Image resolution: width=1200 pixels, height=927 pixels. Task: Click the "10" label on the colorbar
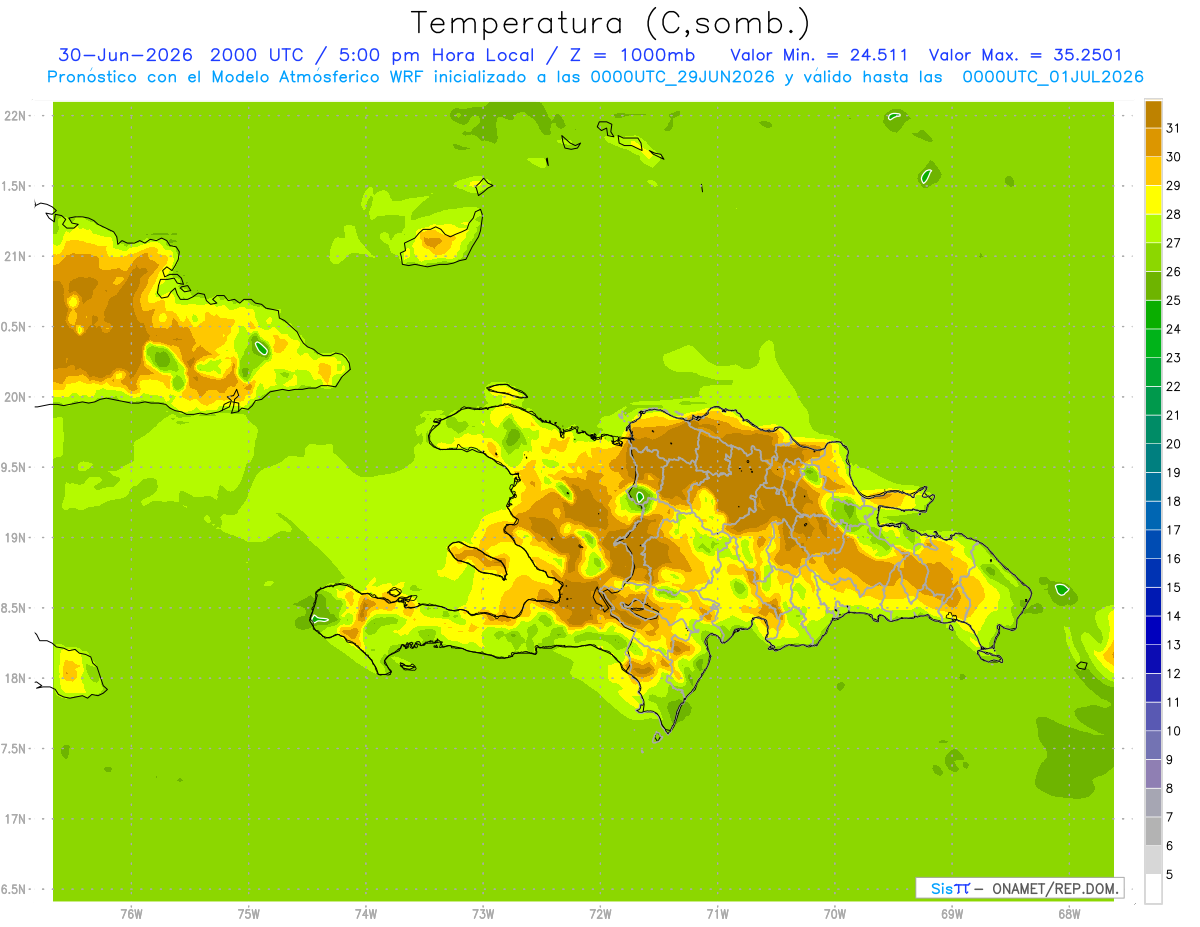tap(1174, 731)
